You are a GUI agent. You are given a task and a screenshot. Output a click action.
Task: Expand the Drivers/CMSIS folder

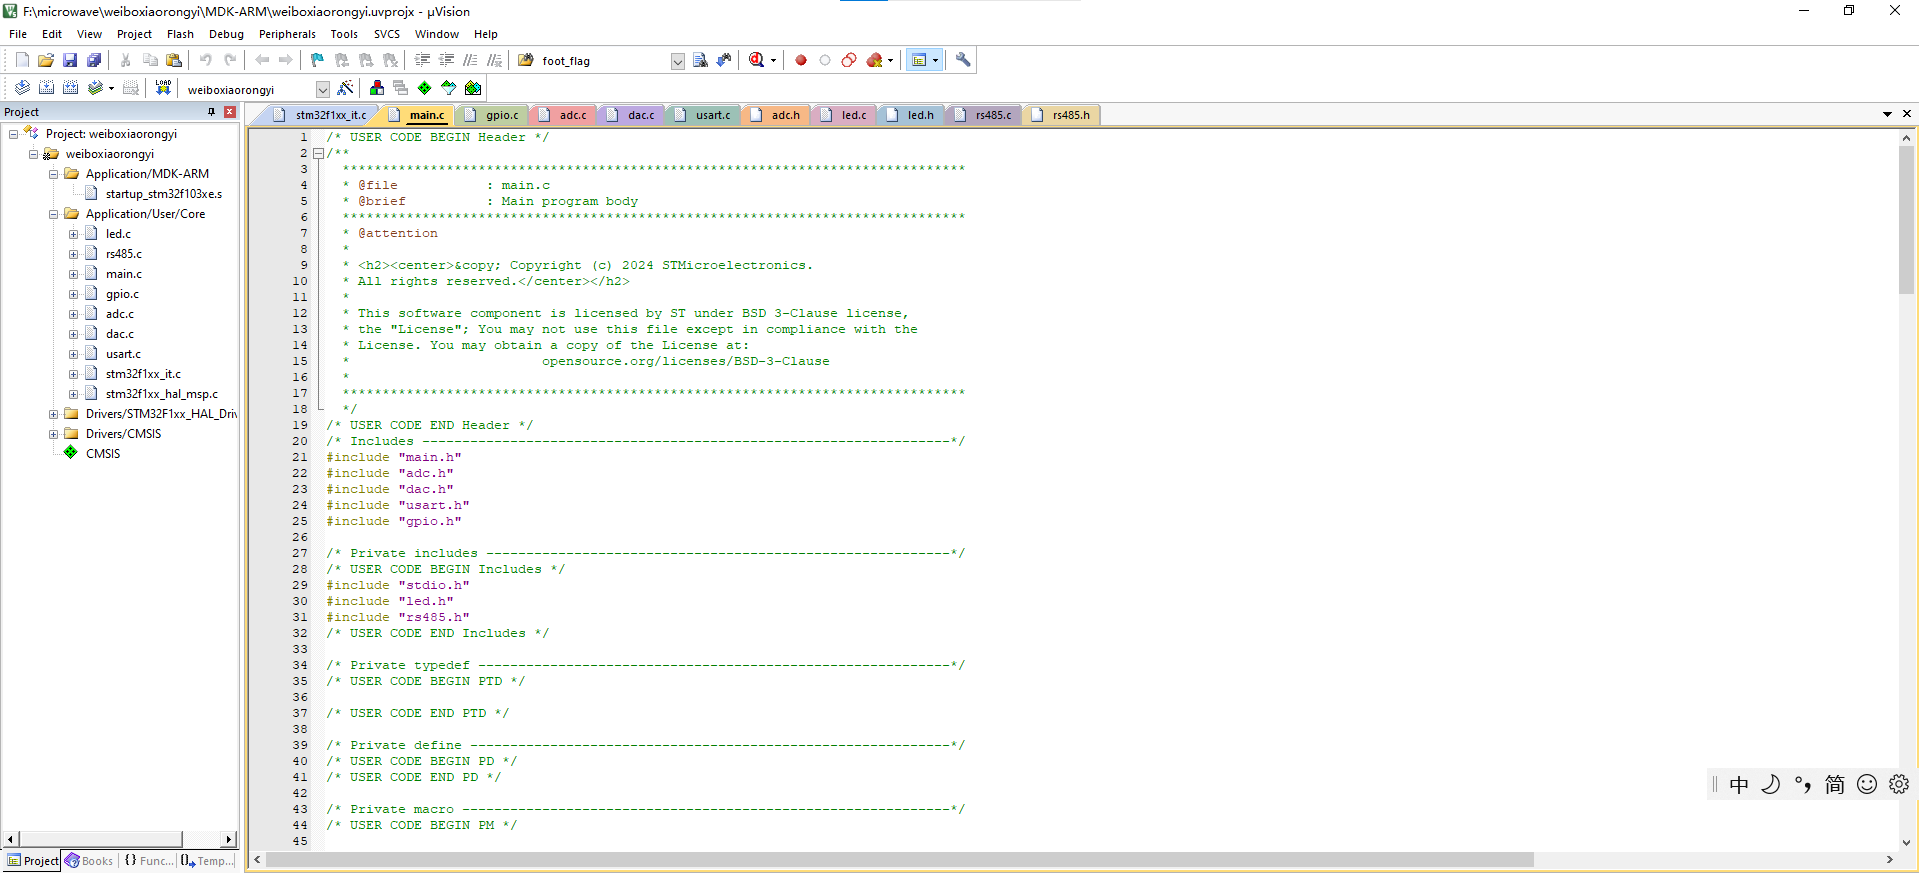[54, 434]
